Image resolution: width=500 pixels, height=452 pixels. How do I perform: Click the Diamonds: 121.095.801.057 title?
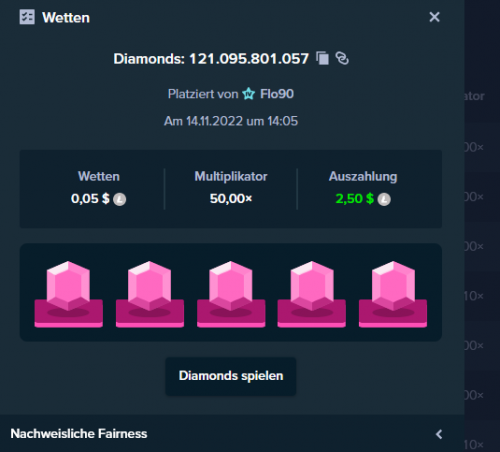[x=211, y=59]
